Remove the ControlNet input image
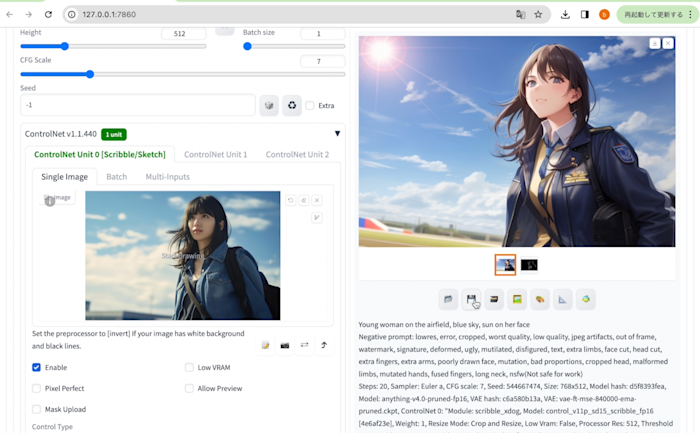Viewport: 700px width, 433px height. (317, 200)
